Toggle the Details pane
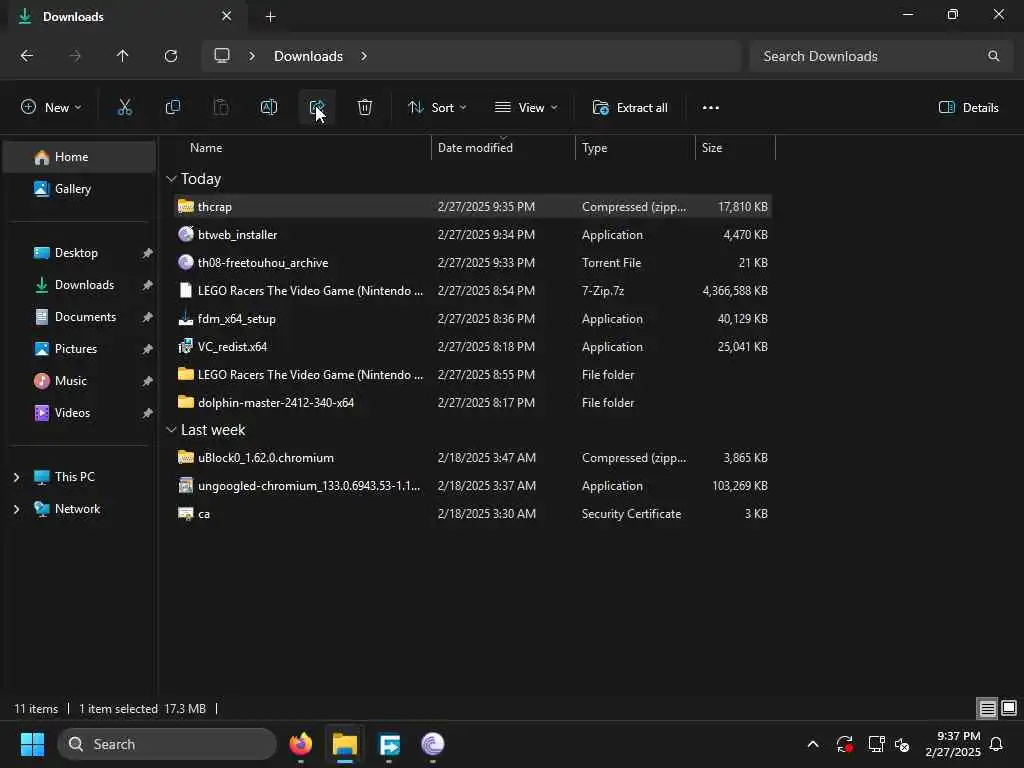 tap(968, 108)
